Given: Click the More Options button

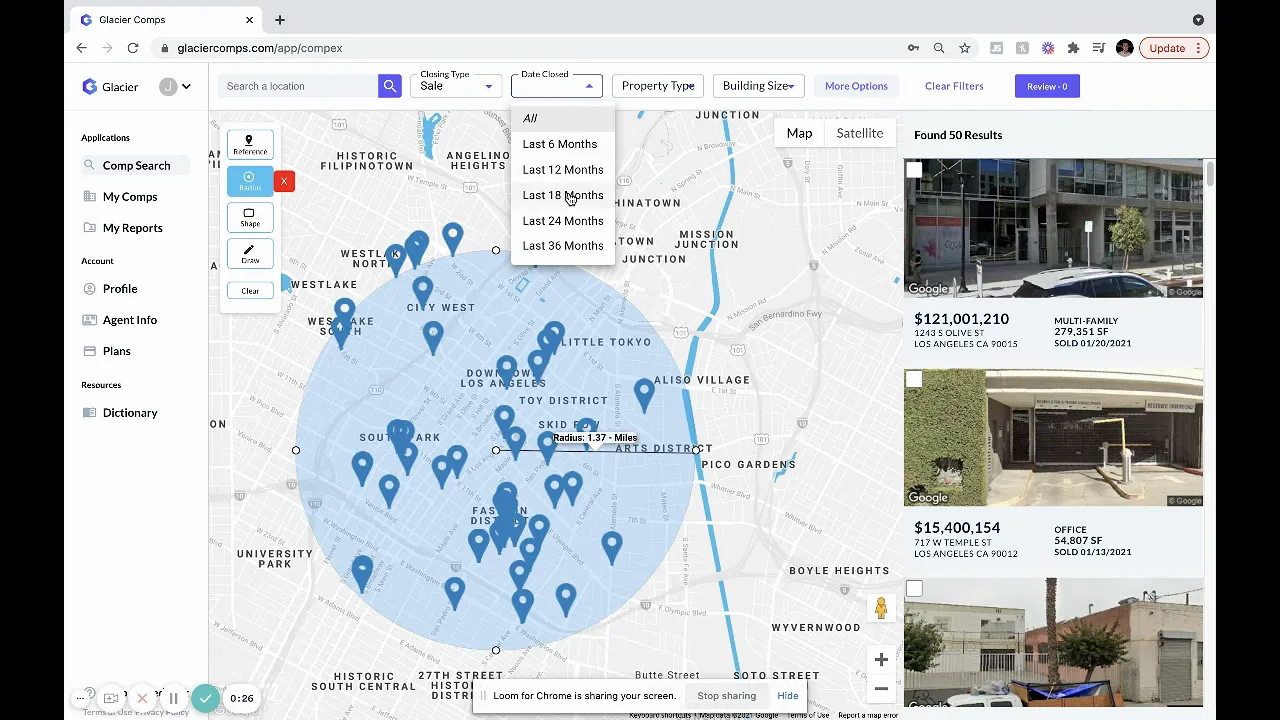Looking at the screenshot, I should [x=856, y=86].
